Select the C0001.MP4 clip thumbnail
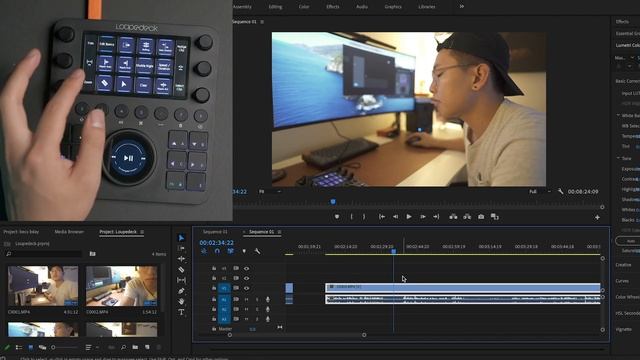640x360 pixels. [x=43, y=286]
